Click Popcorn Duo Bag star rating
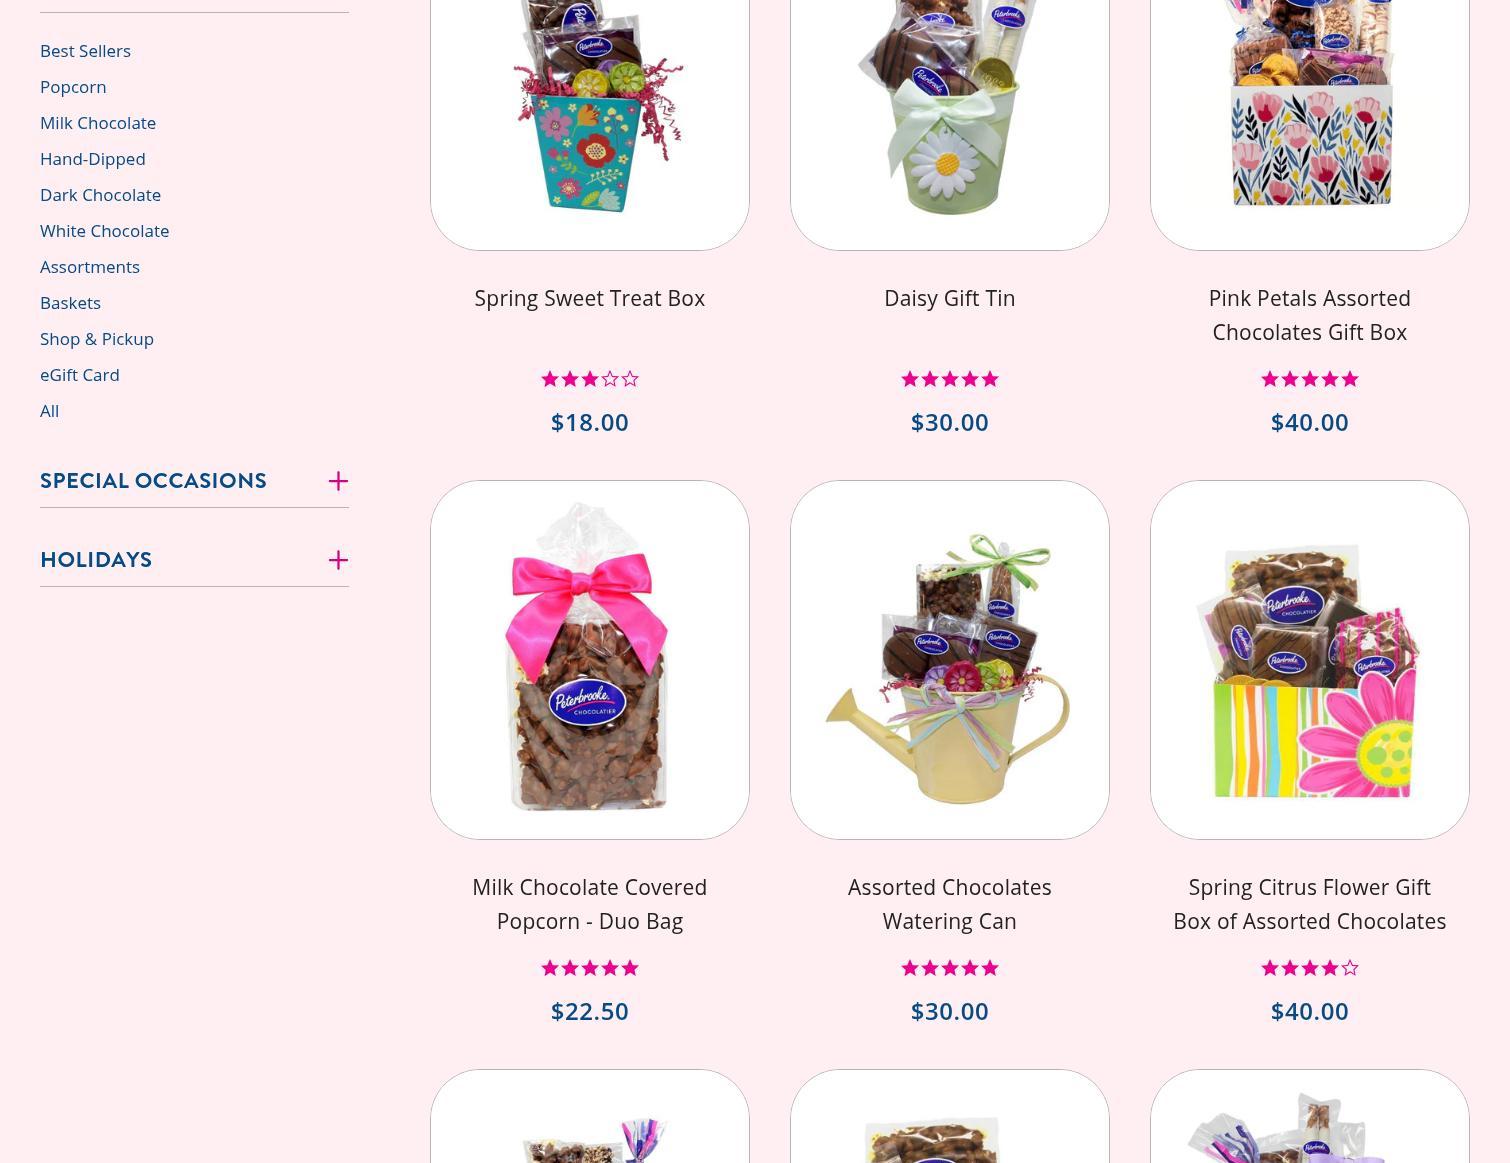The width and height of the screenshot is (1510, 1163). coord(590,968)
